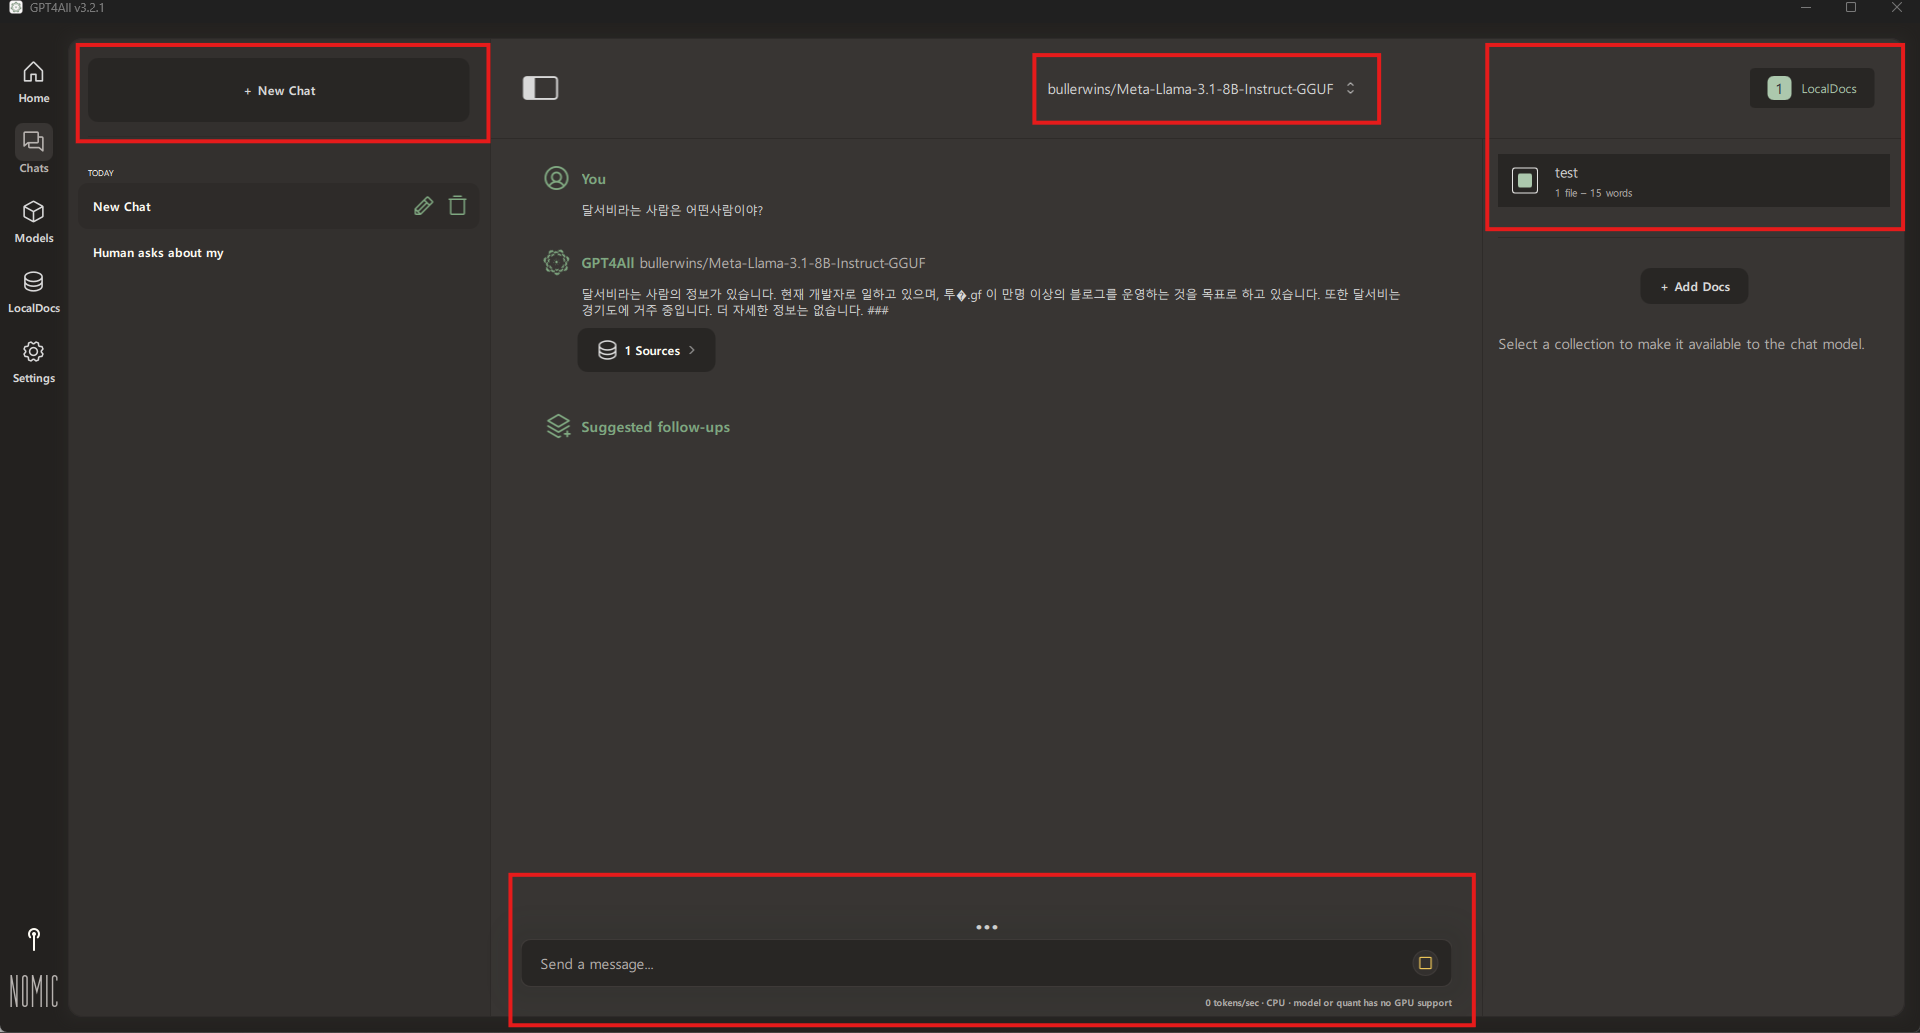Toggle the chat list drawer panel
Viewport: 1920px width, 1033px height.
point(540,88)
